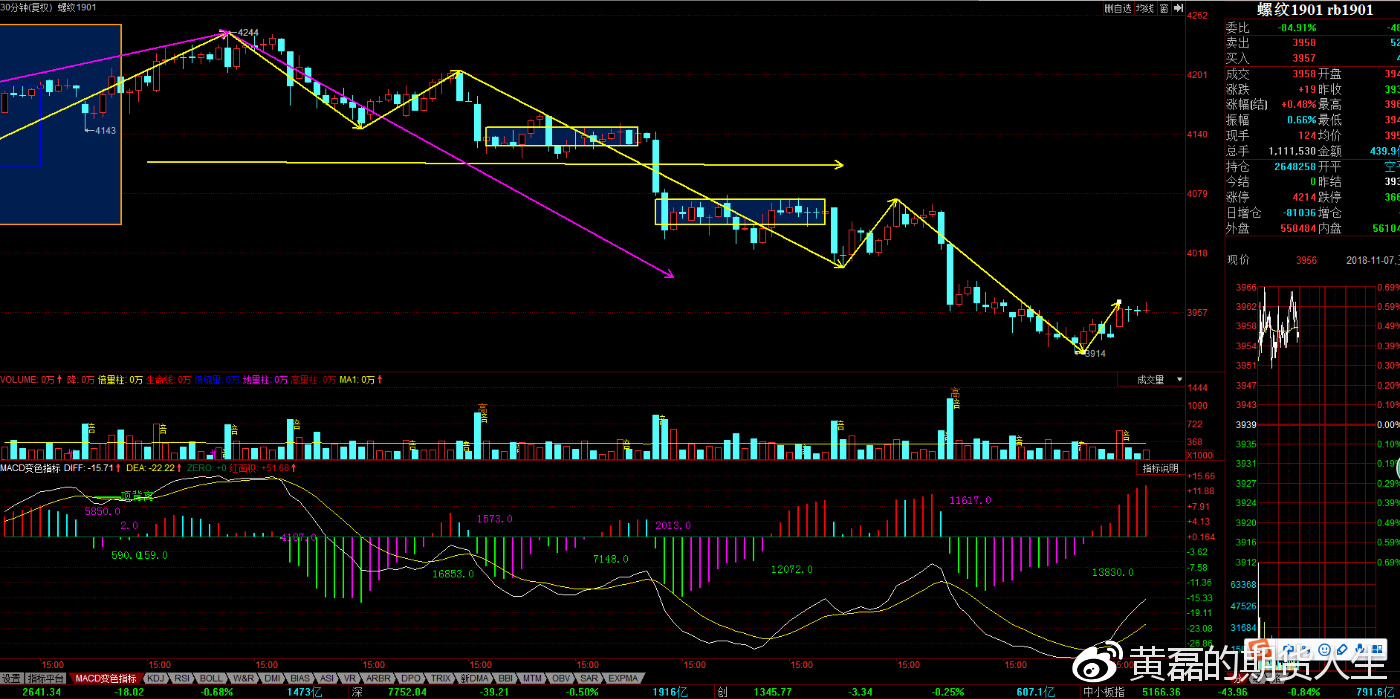This screenshot has width=1400, height=699.
Task: Click the 外盘 value 550484
Action: [1296, 229]
